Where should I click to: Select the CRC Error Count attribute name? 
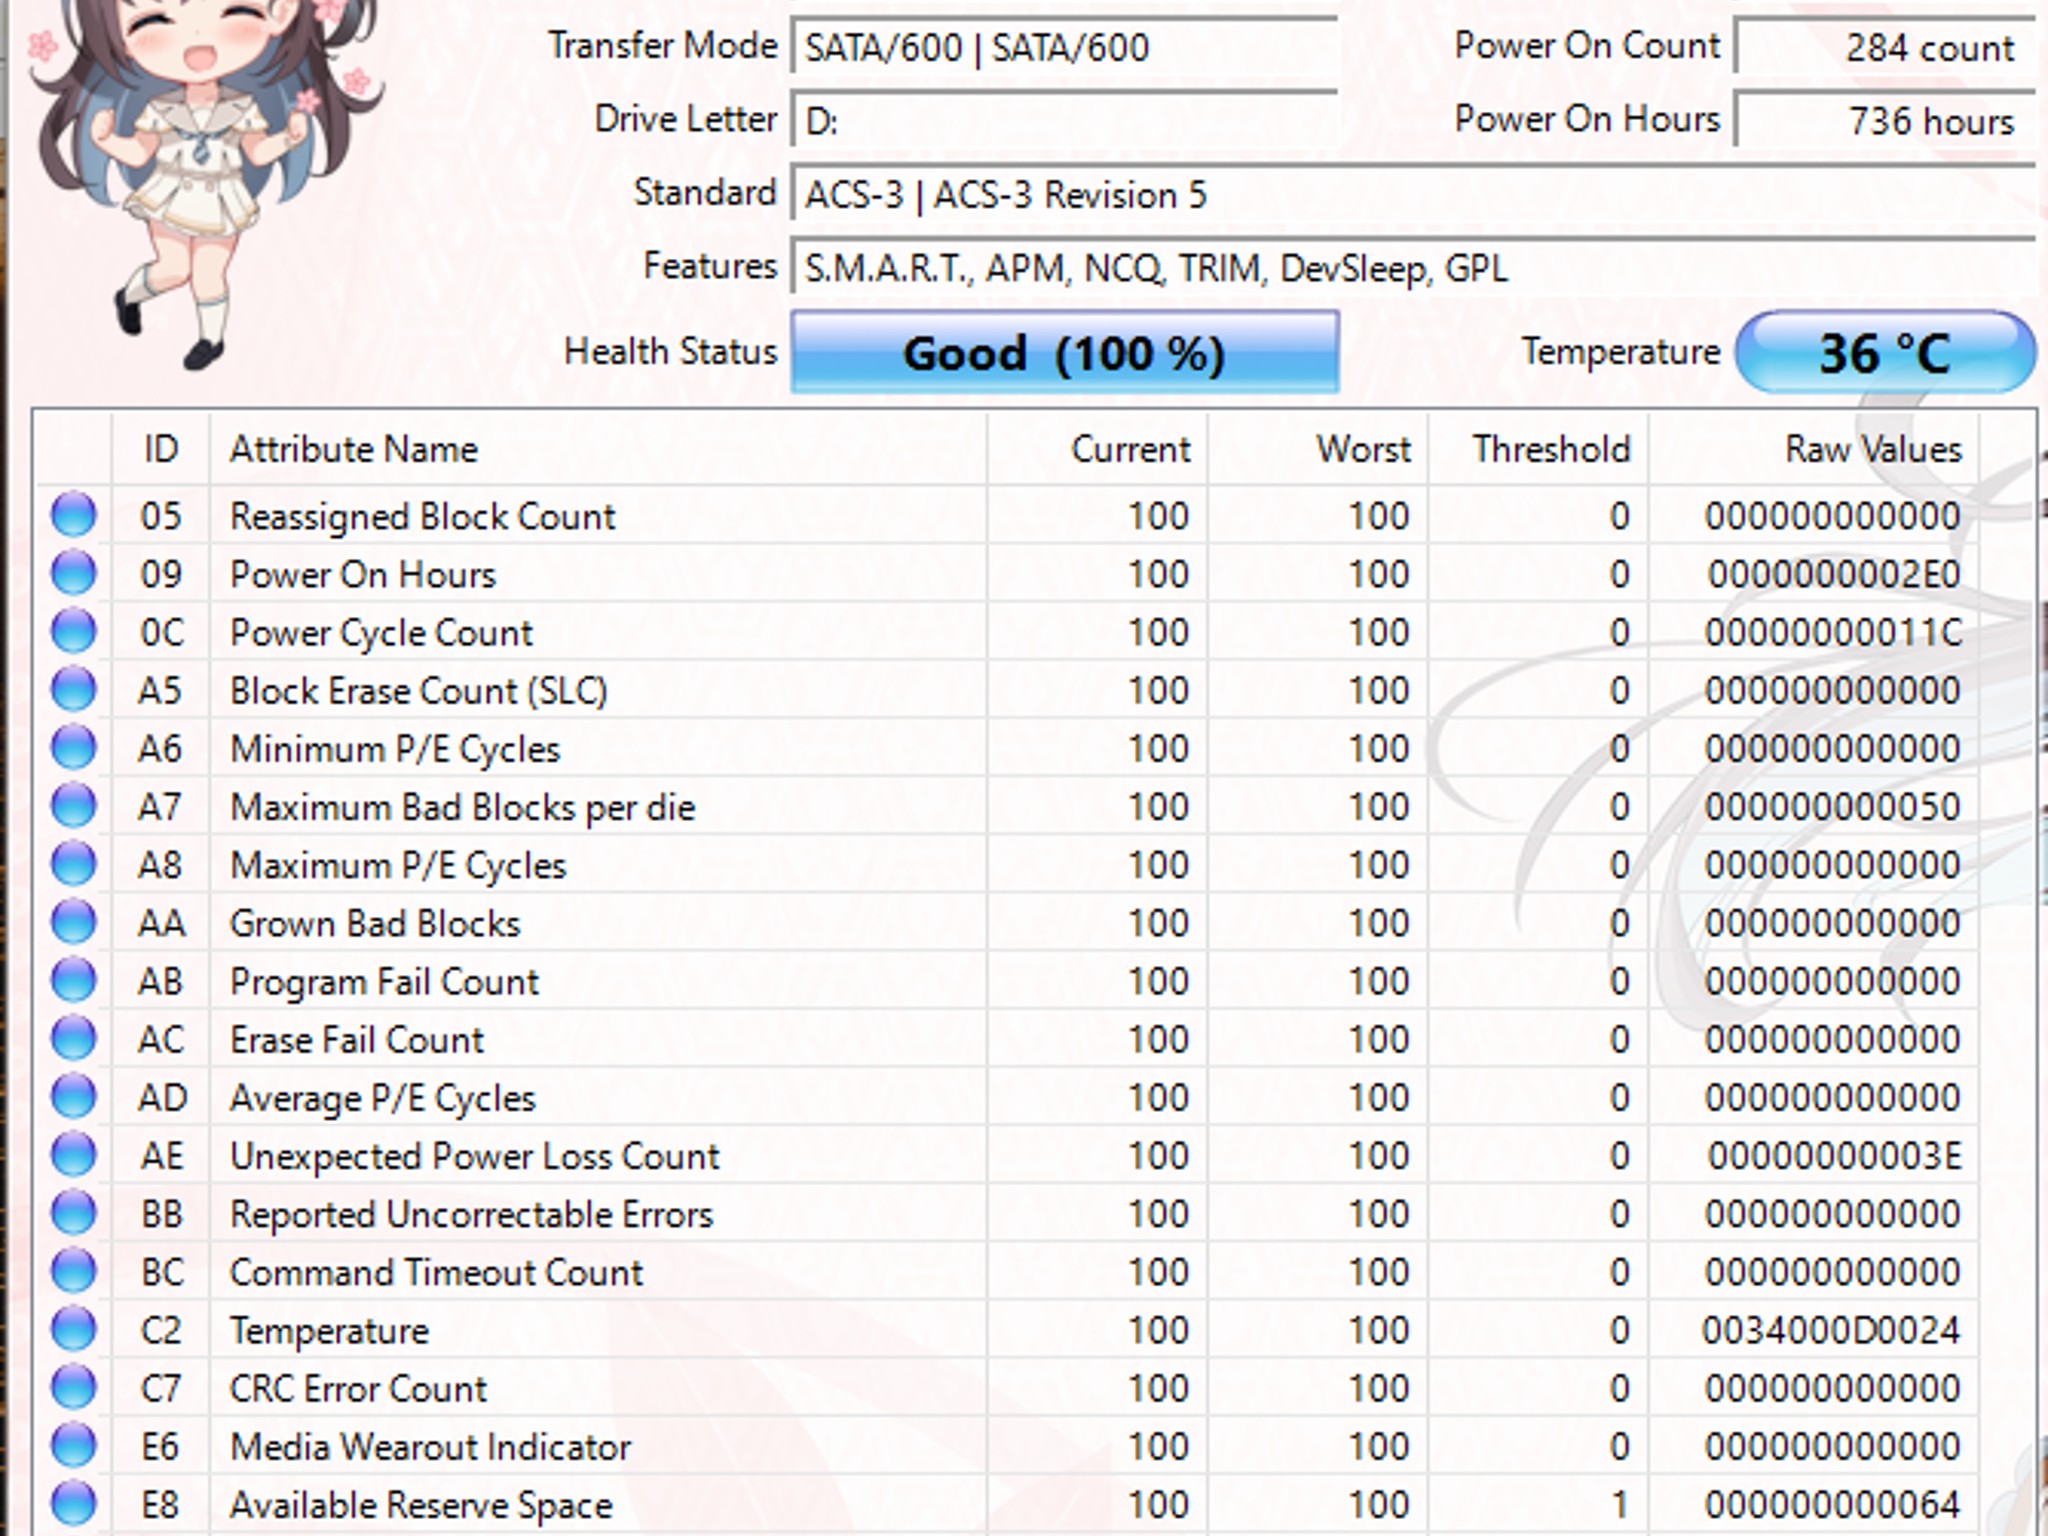coord(358,1388)
